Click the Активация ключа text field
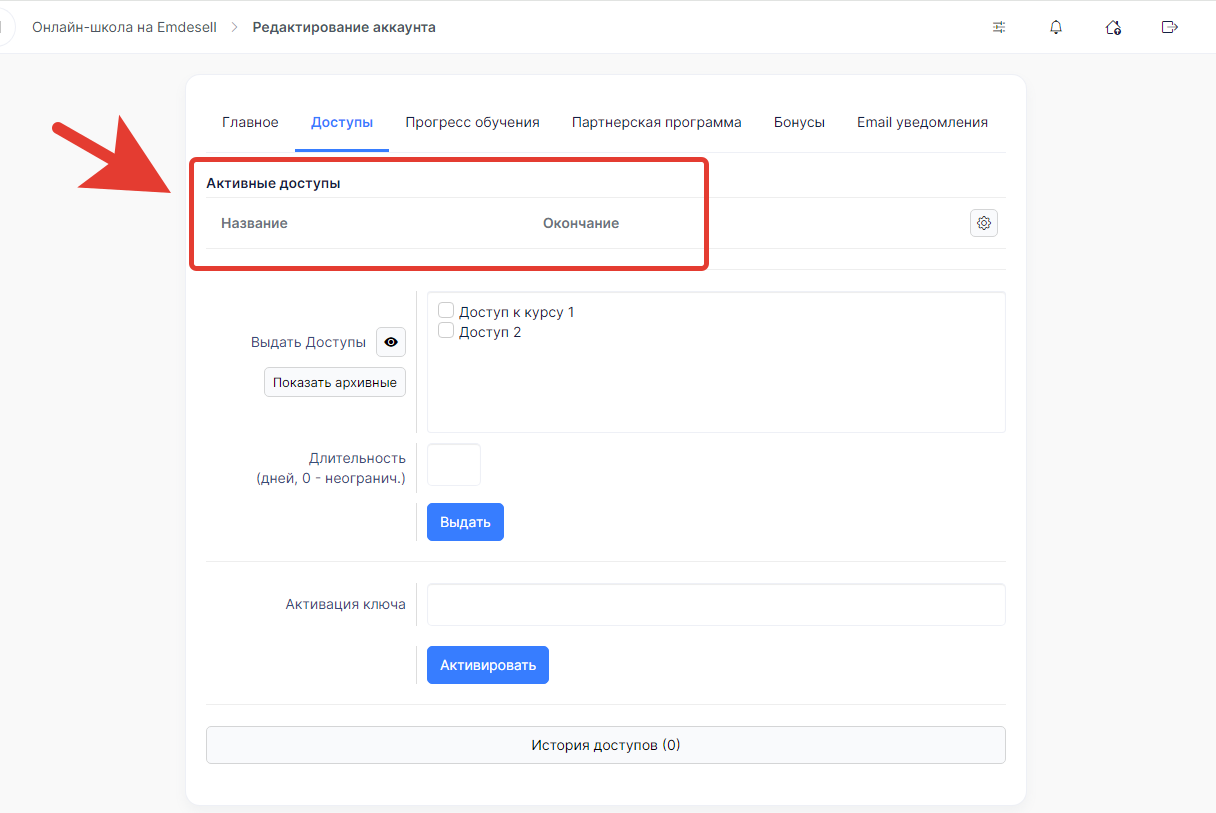The height and width of the screenshot is (813, 1216). [x=715, y=605]
